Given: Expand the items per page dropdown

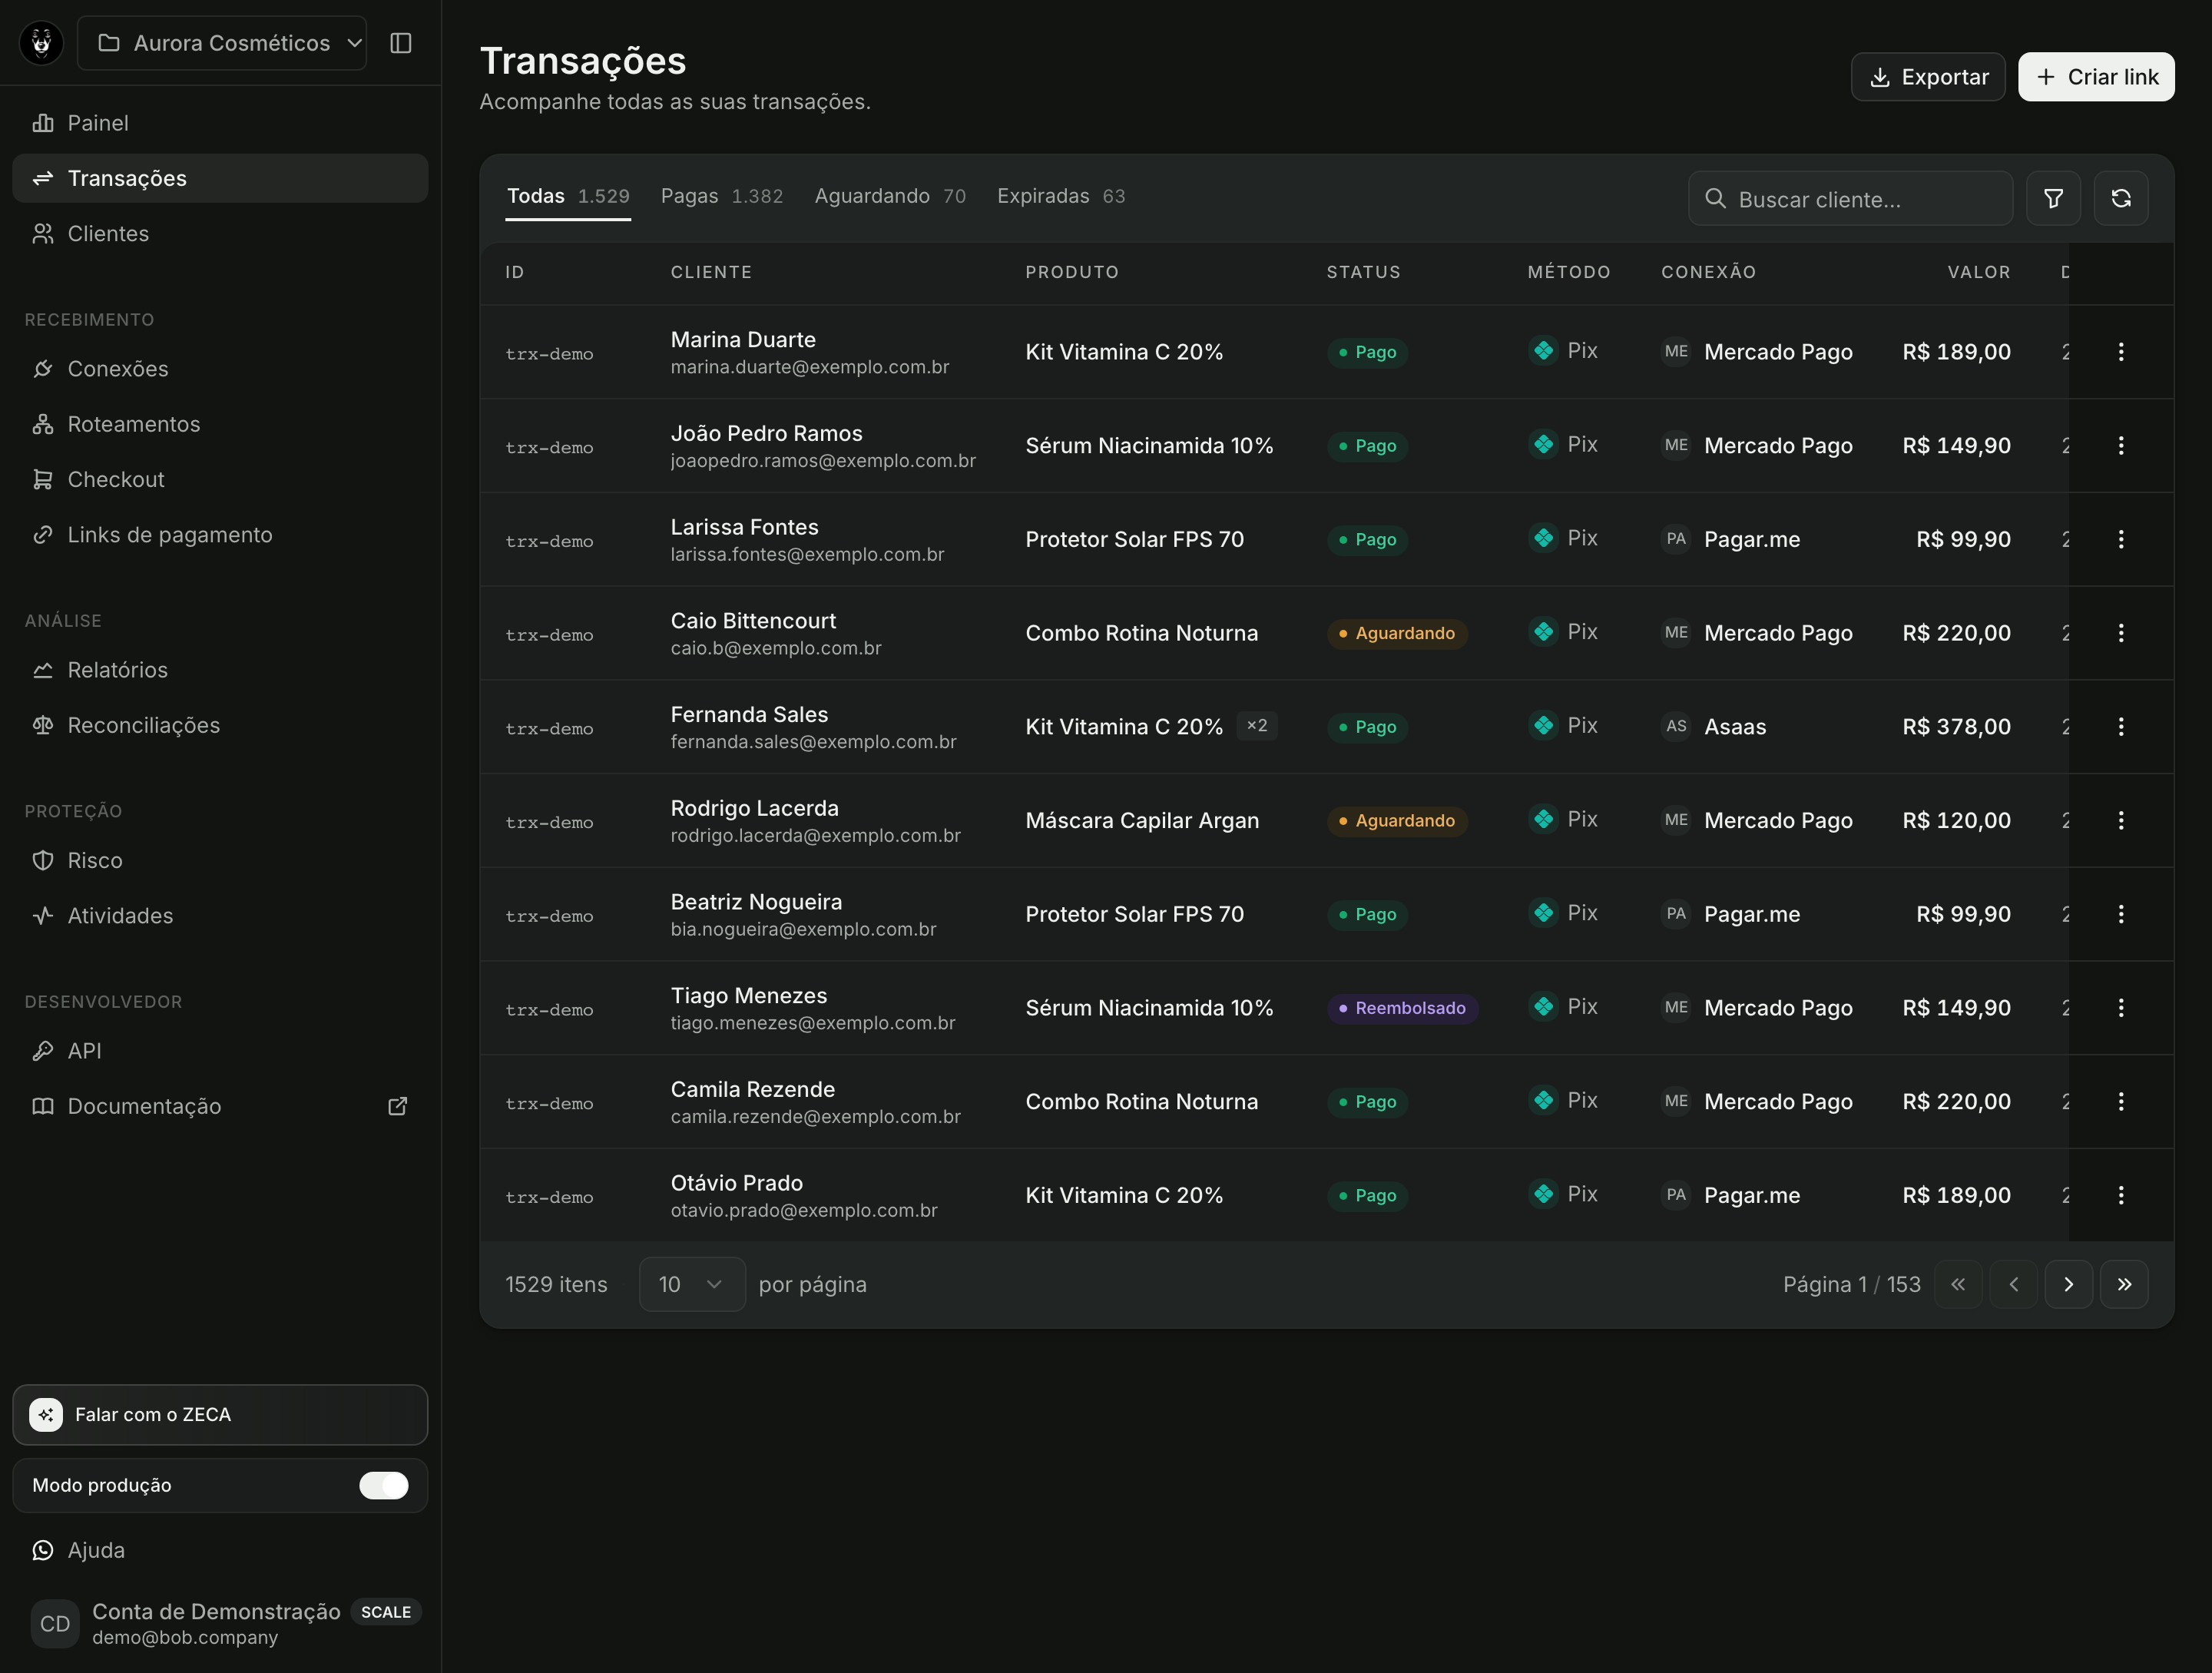Looking at the screenshot, I should click(x=692, y=1284).
